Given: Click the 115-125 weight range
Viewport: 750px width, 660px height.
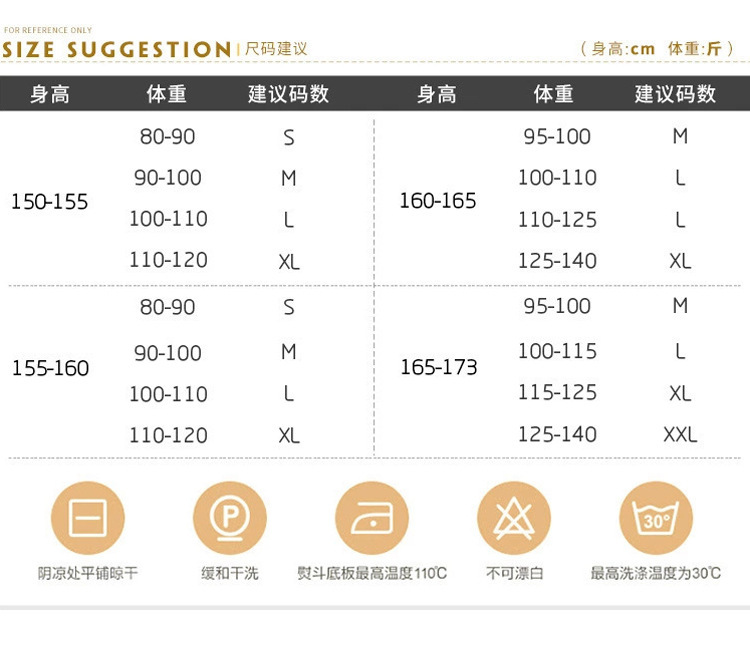Looking at the screenshot, I should (x=557, y=393).
